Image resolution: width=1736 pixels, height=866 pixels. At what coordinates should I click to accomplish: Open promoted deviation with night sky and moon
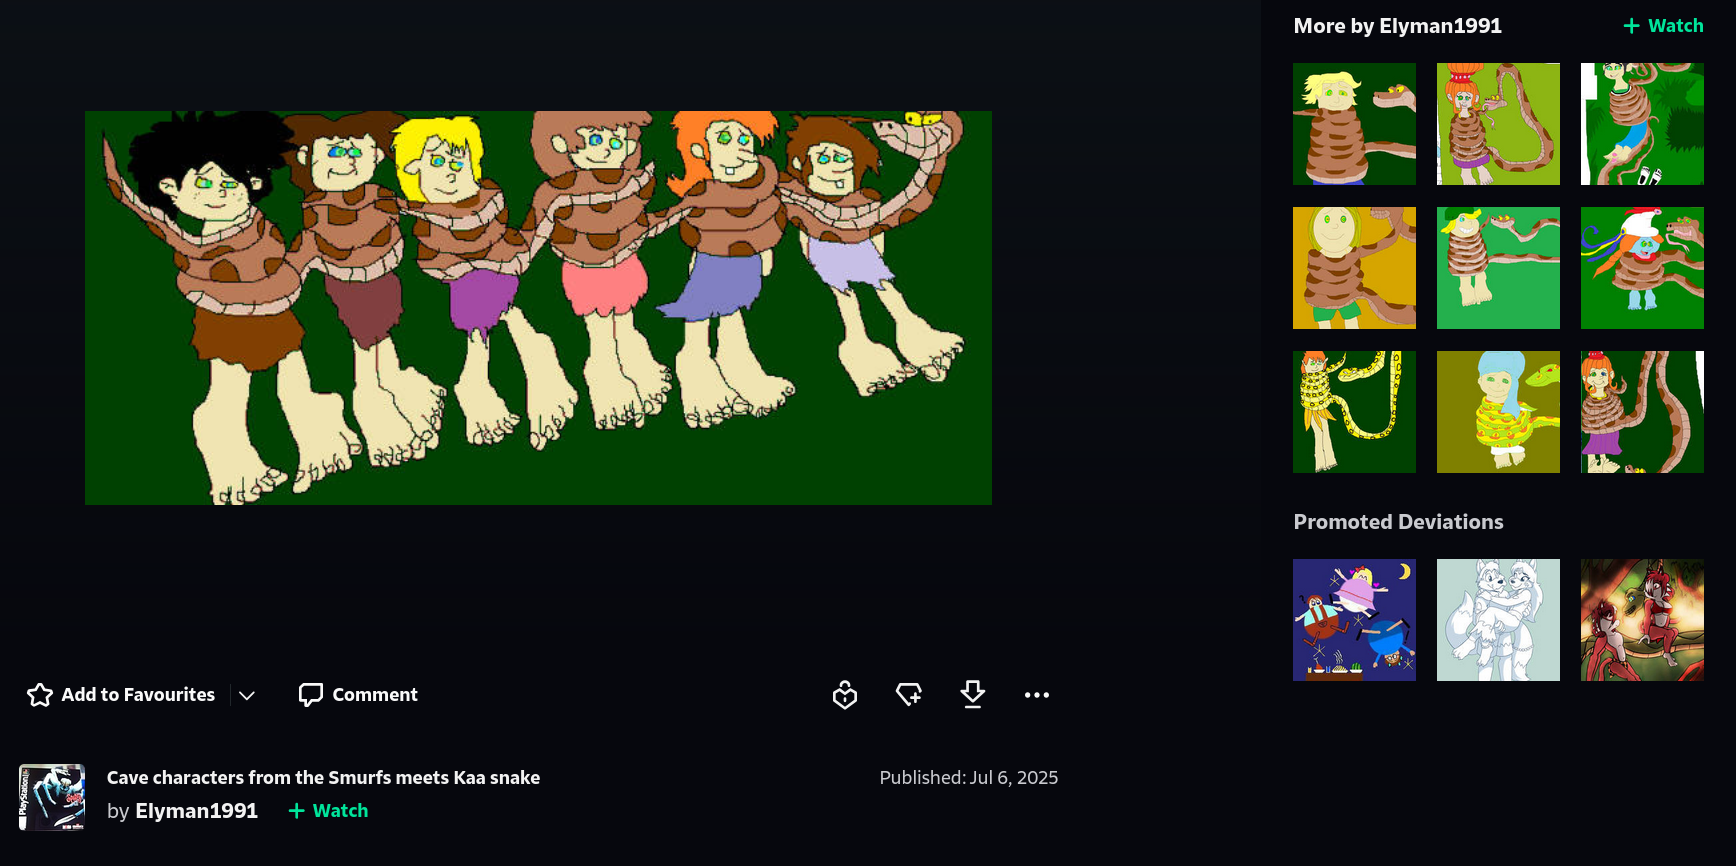(1354, 620)
